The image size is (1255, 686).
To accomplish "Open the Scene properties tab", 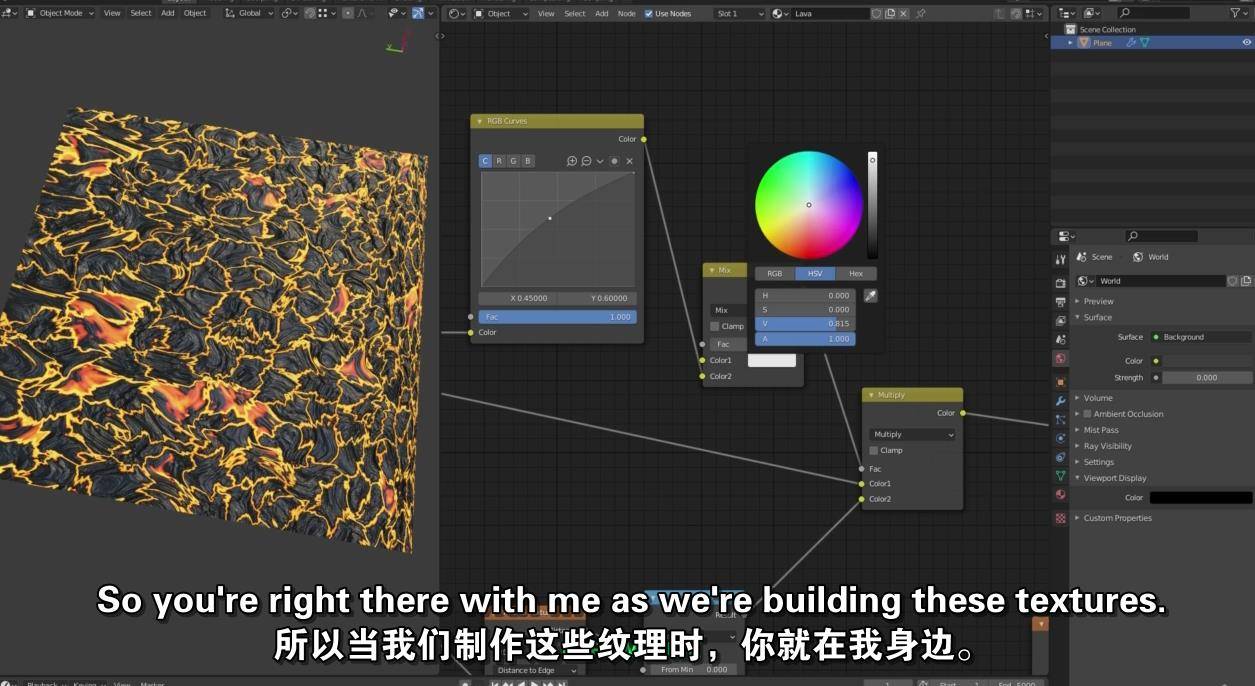I will pyautogui.click(x=1060, y=339).
